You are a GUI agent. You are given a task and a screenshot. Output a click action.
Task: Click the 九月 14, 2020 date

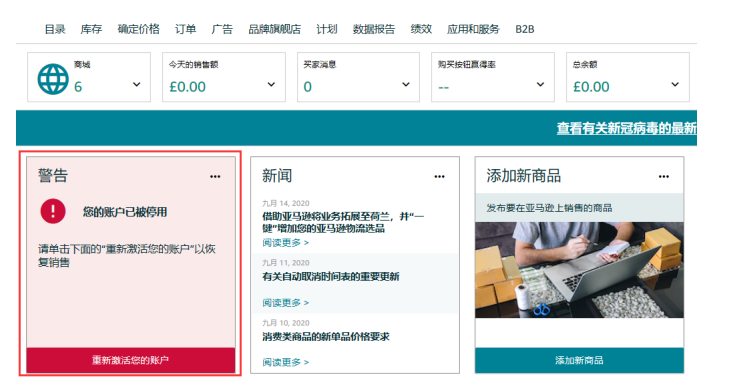(x=286, y=203)
